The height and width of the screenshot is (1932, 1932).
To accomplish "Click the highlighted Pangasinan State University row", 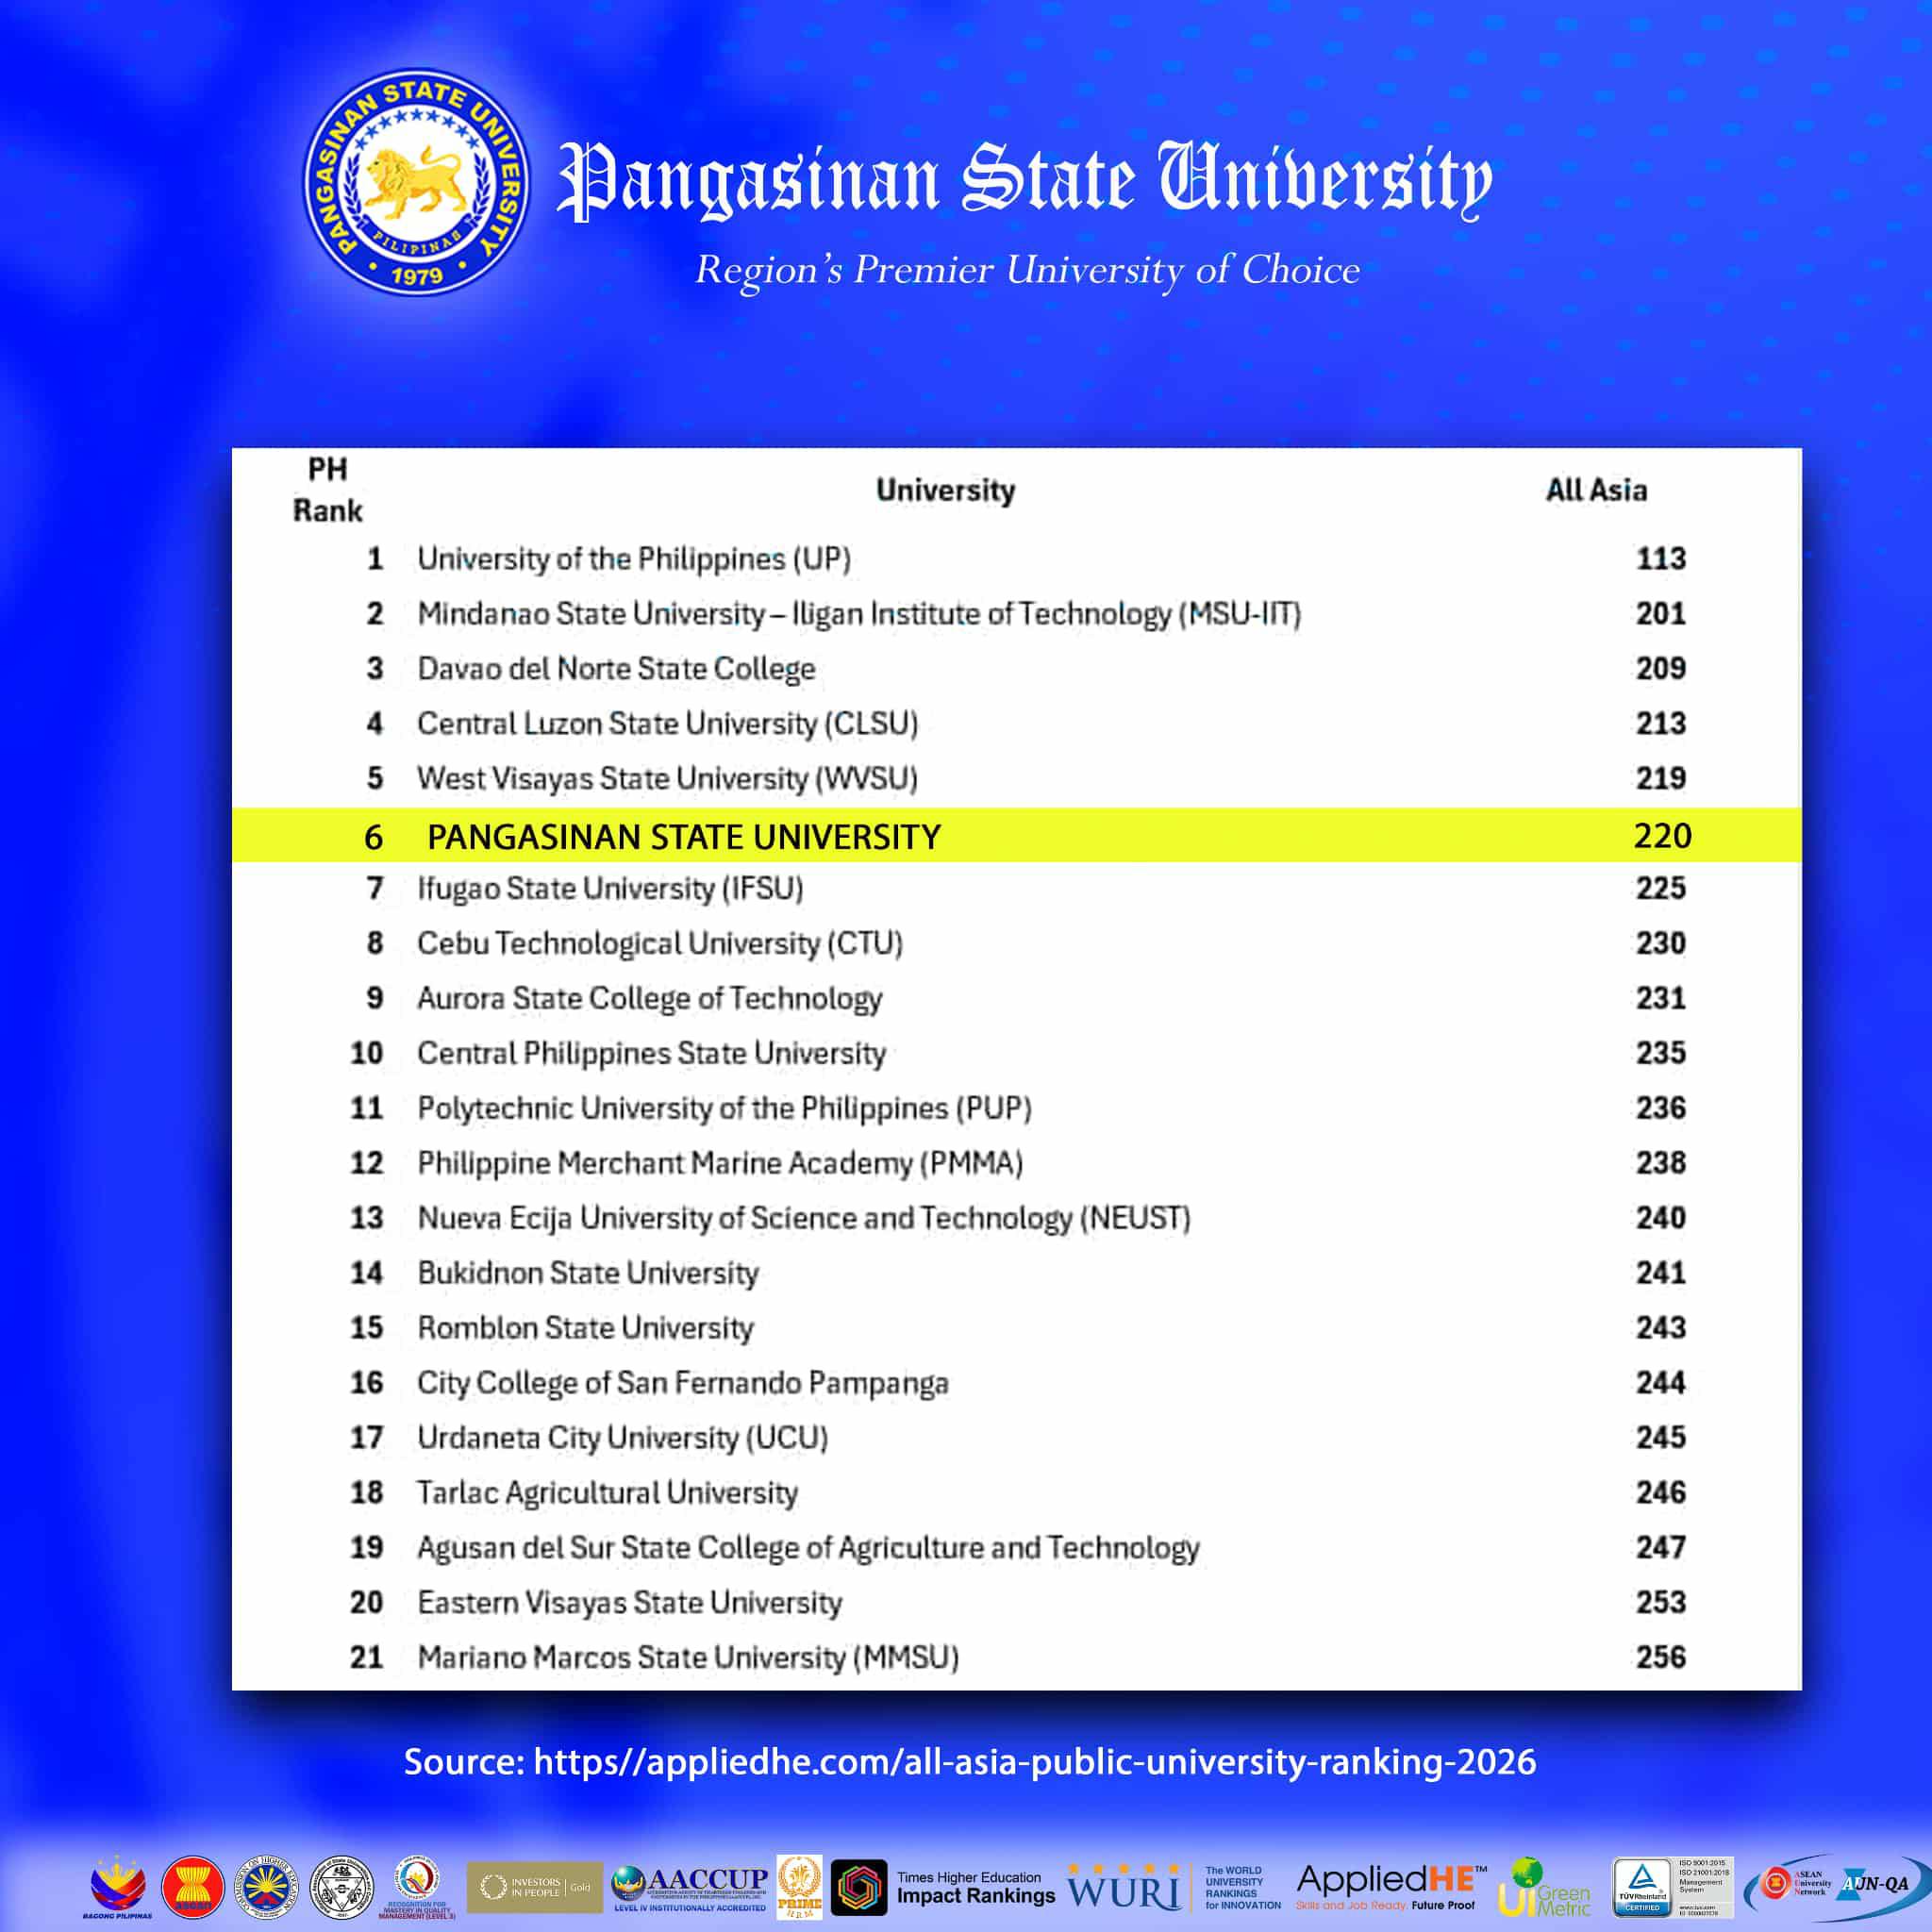I will [x=684, y=836].
